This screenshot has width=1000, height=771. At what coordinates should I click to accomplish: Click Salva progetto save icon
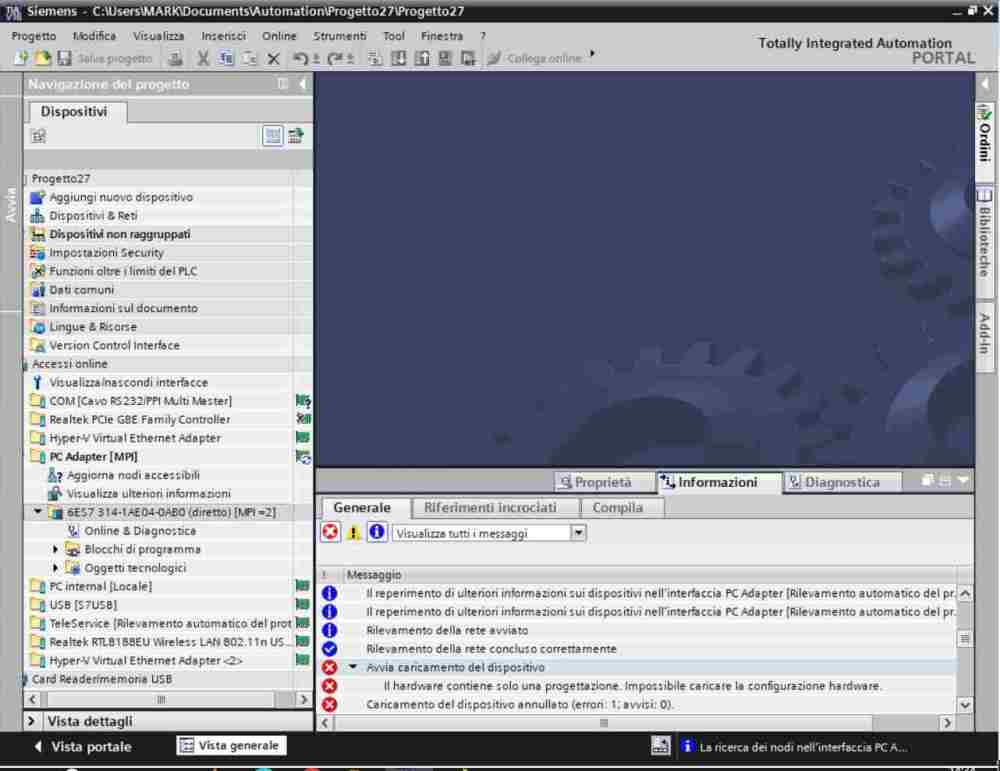pyautogui.click(x=64, y=58)
